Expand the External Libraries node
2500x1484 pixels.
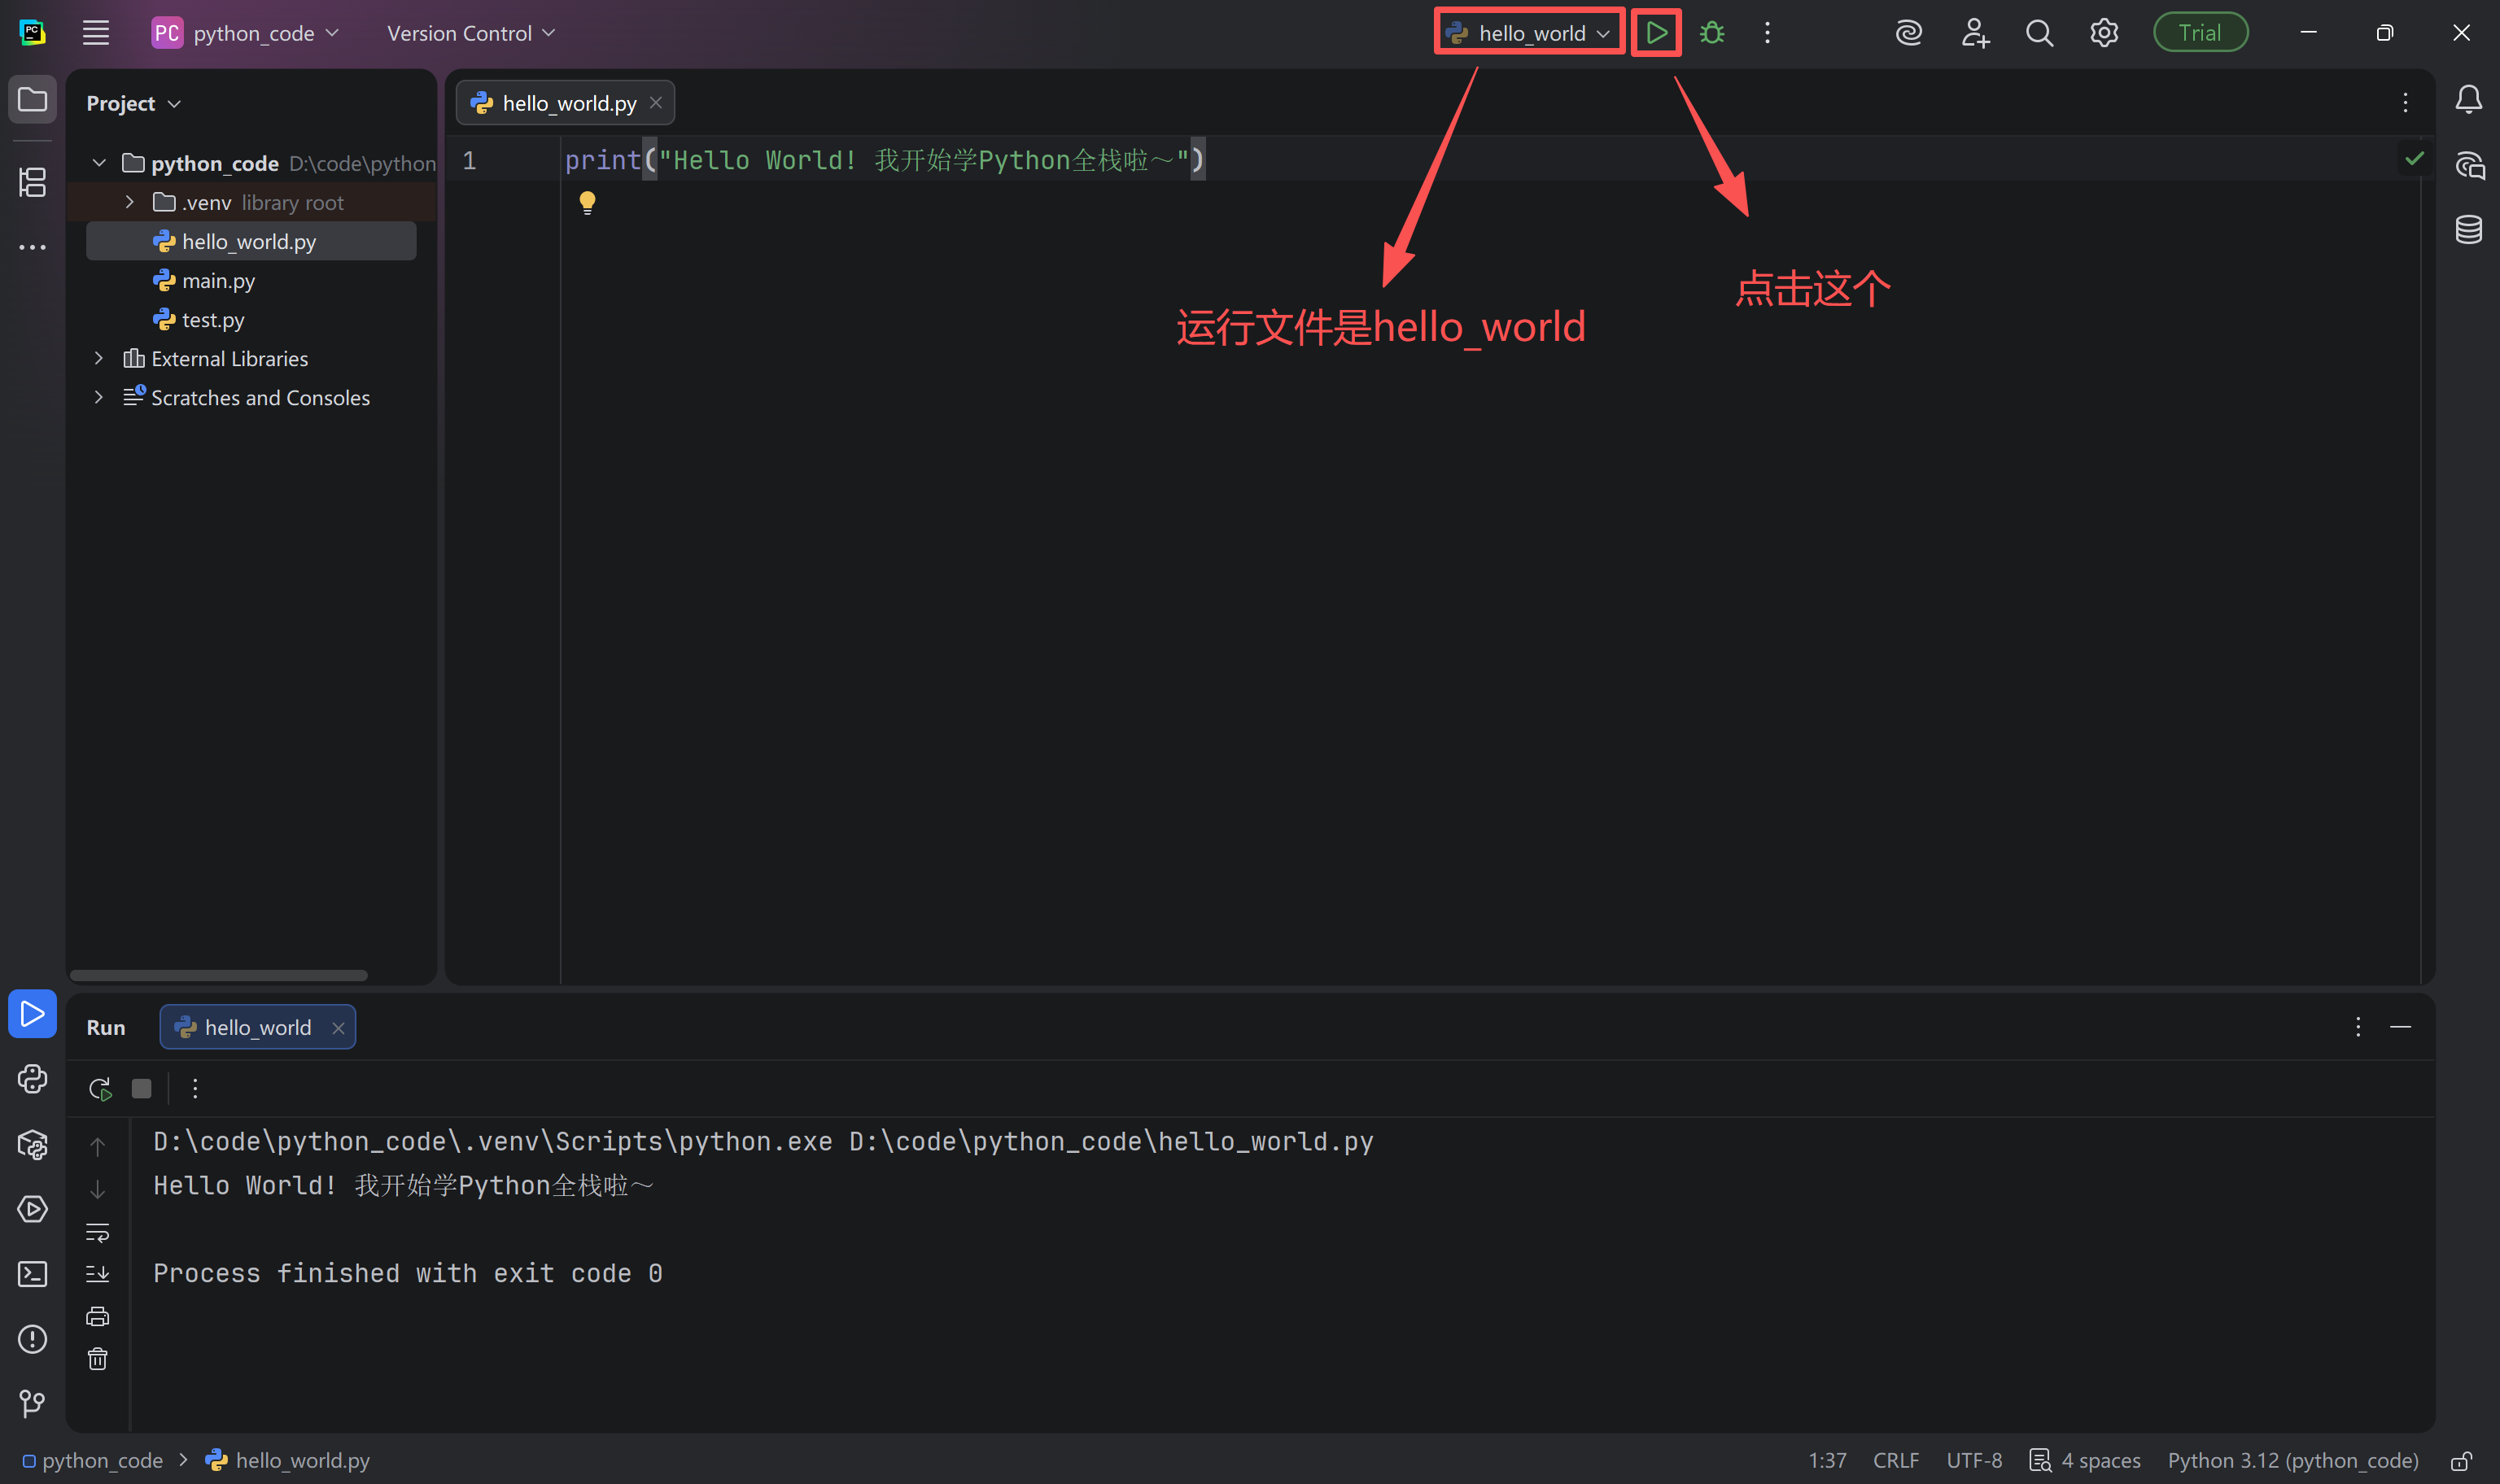pyautogui.click(x=98, y=358)
